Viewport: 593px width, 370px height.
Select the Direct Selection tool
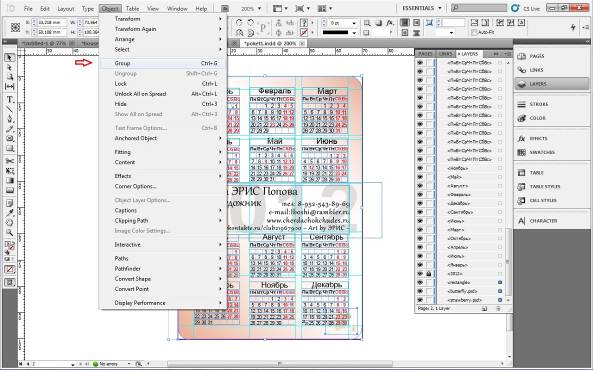[x=9, y=68]
